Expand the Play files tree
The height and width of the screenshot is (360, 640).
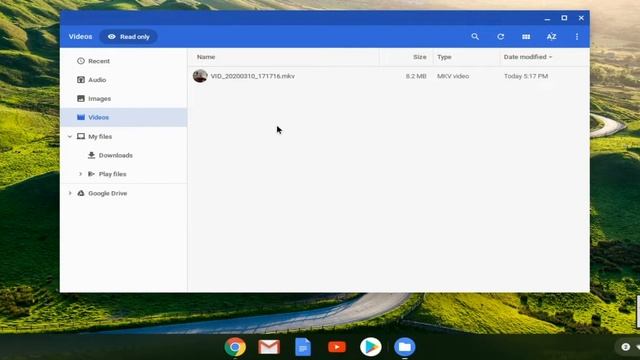coord(80,174)
